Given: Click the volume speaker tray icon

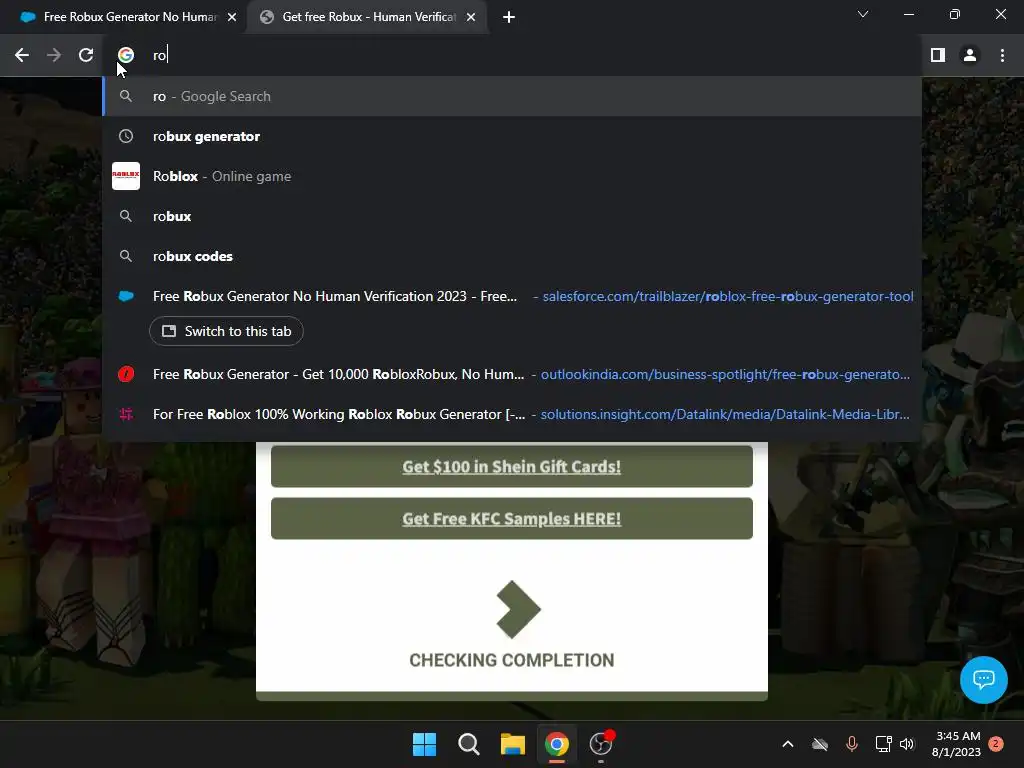Looking at the screenshot, I should tap(907, 744).
